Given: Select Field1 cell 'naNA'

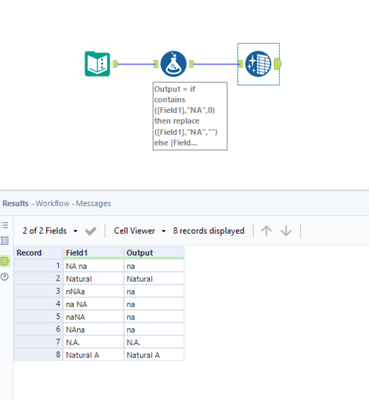Looking at the screenshot, I should [93, 317].
